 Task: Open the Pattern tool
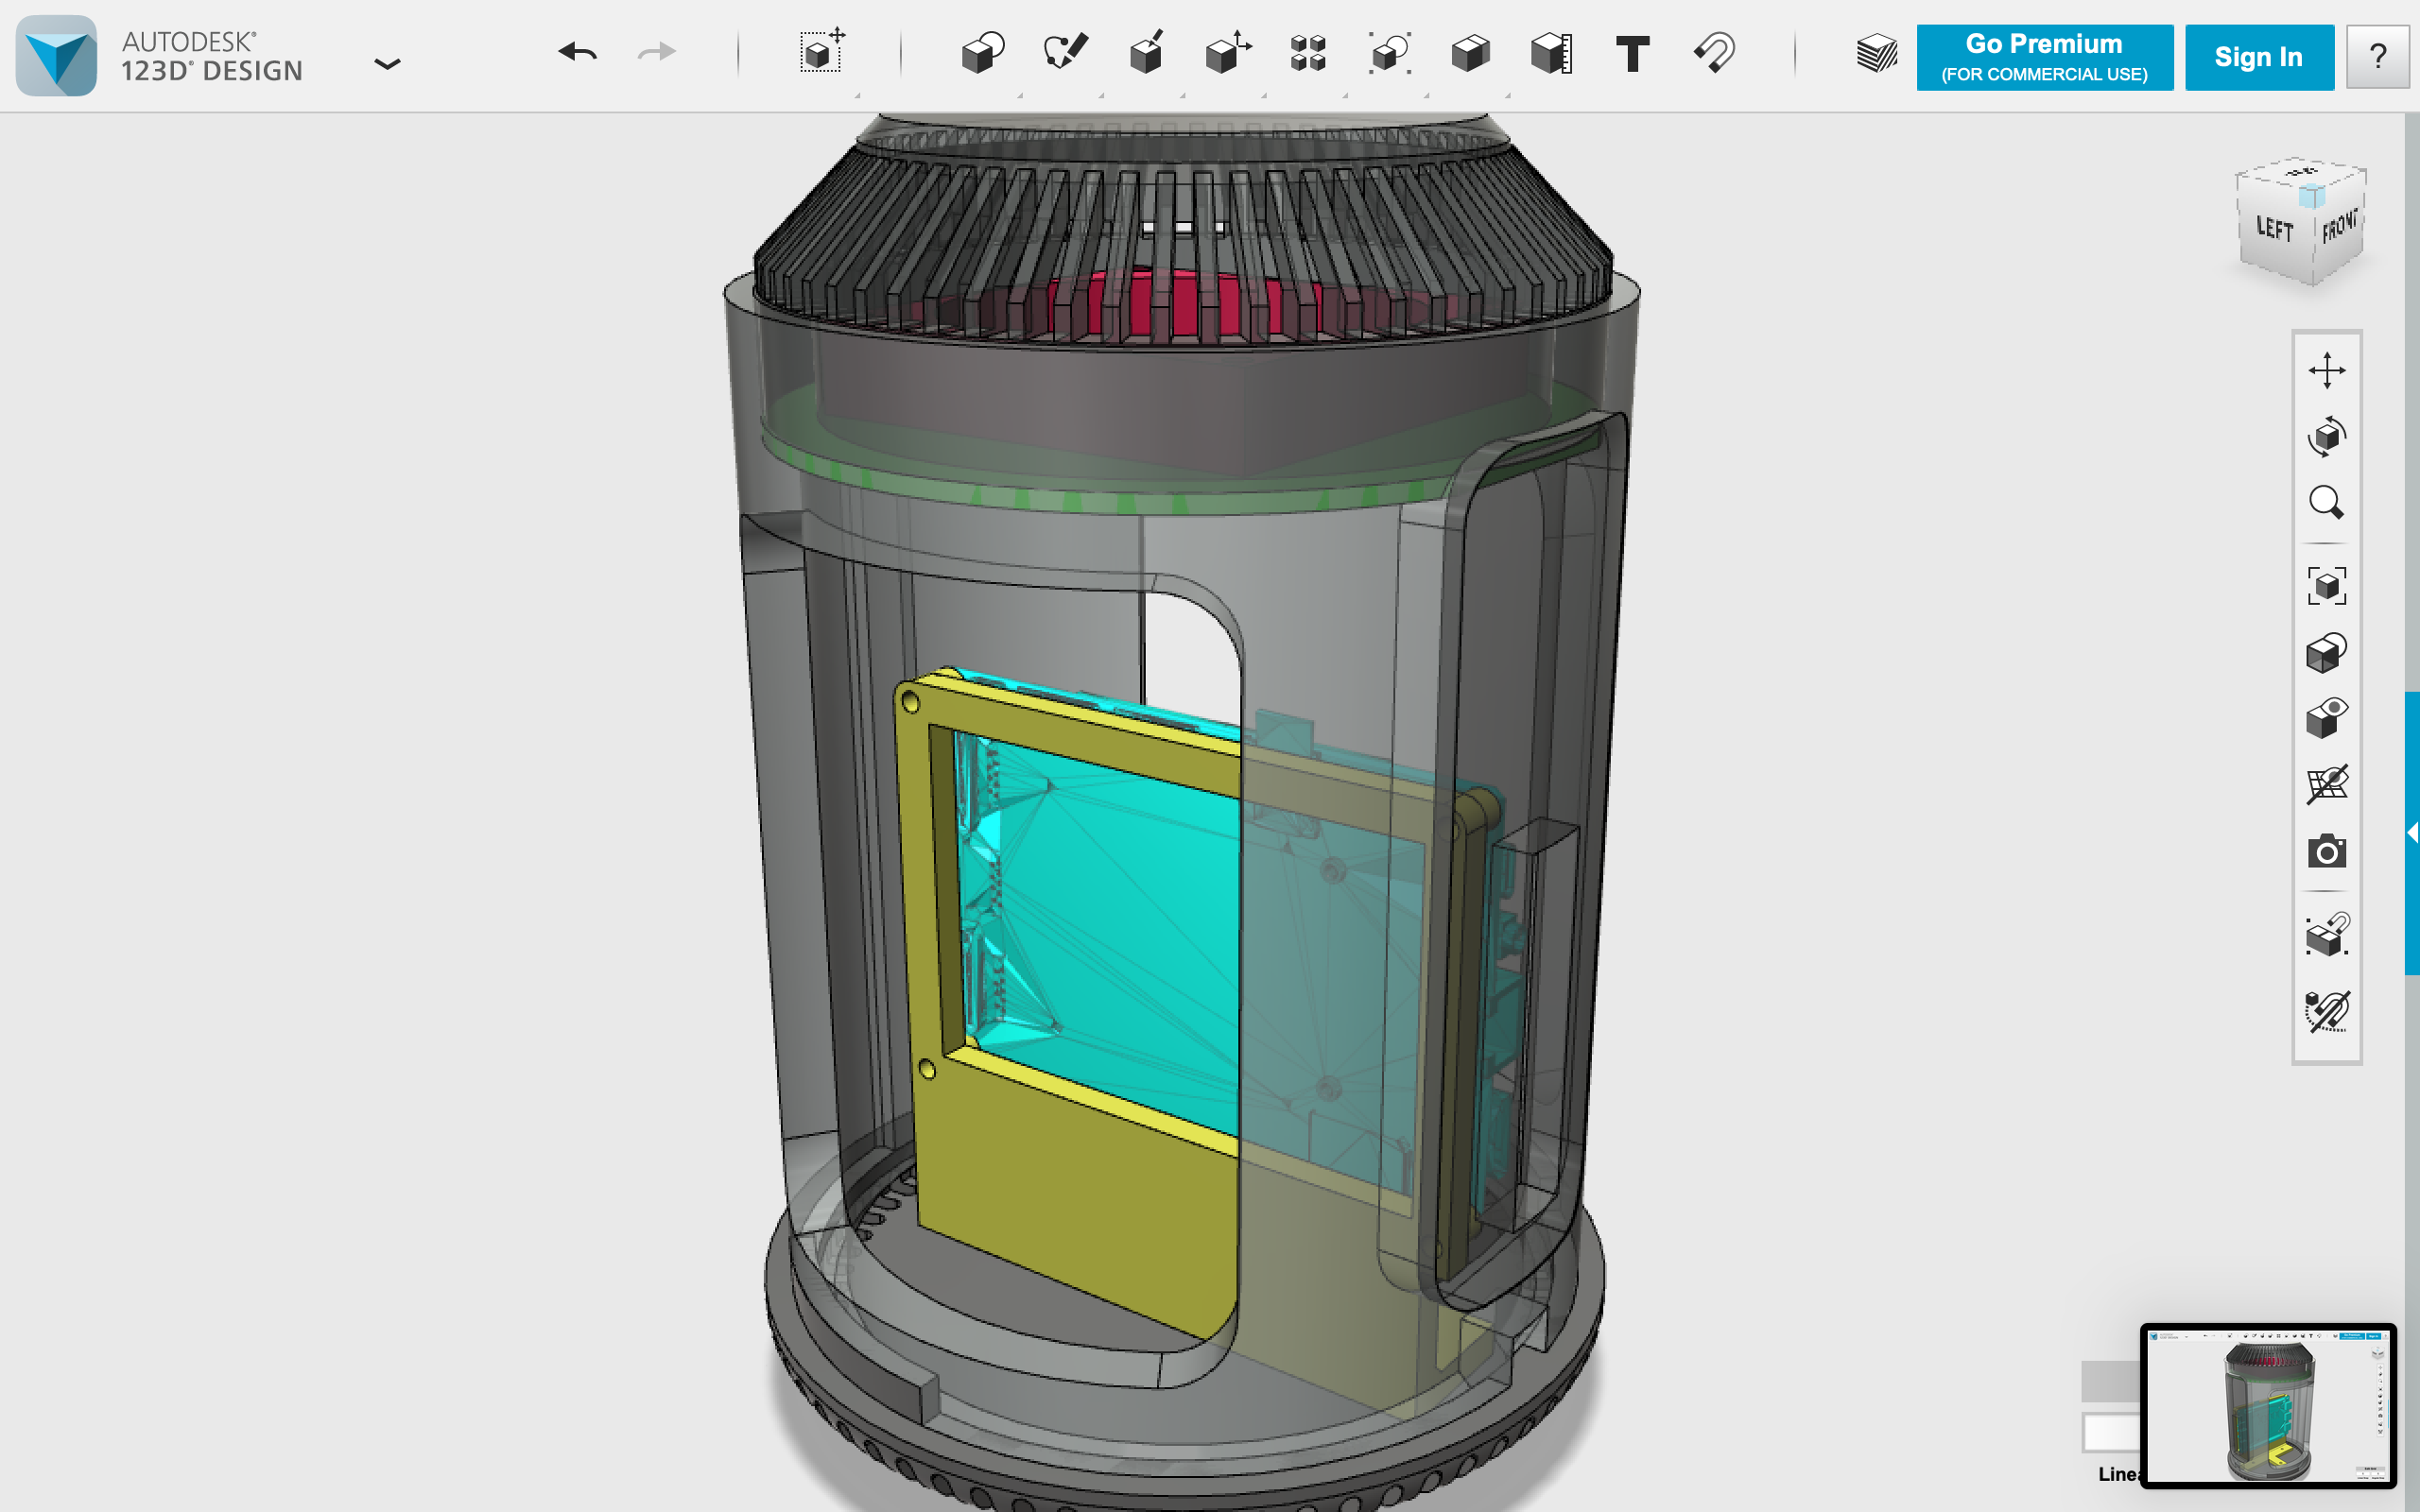[1308, 53]
